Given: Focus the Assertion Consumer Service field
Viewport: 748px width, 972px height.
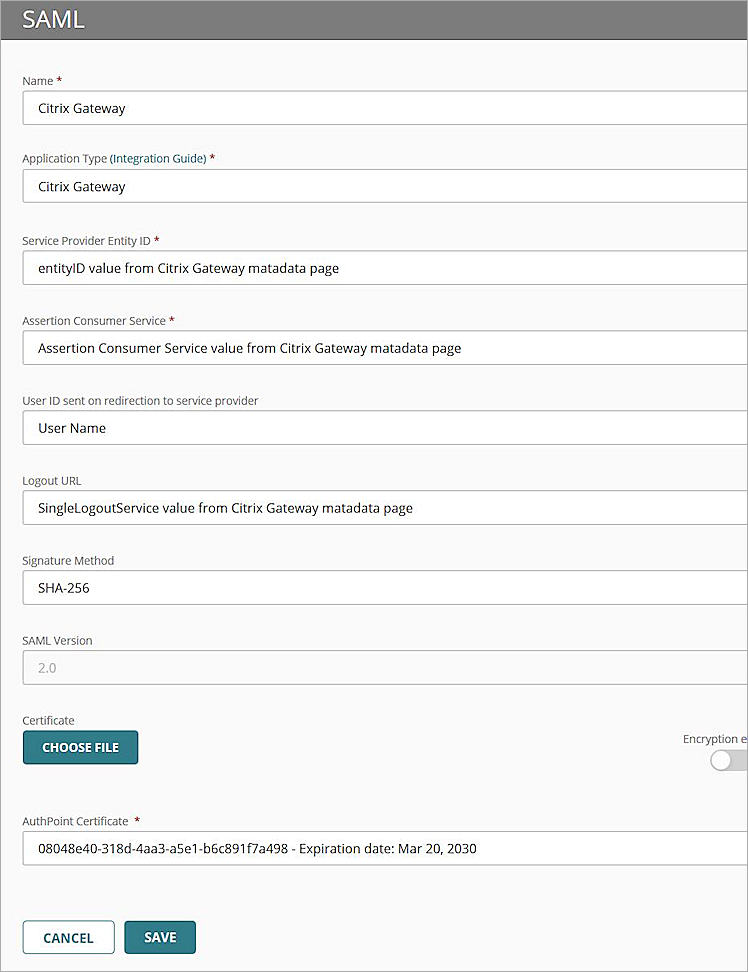Looking at the screenshot, I should [384, 348].
